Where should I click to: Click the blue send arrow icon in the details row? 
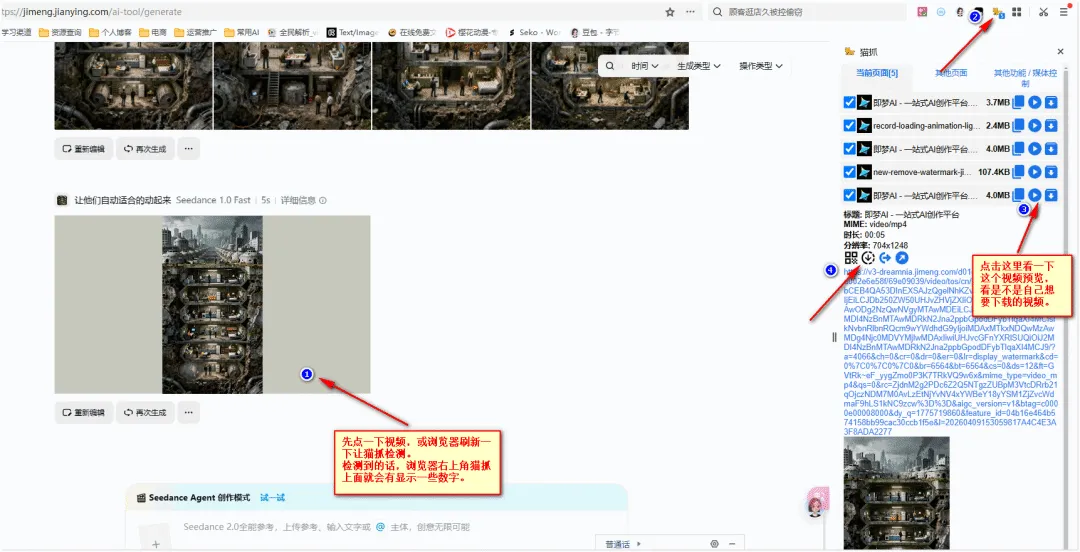point(885,258)
